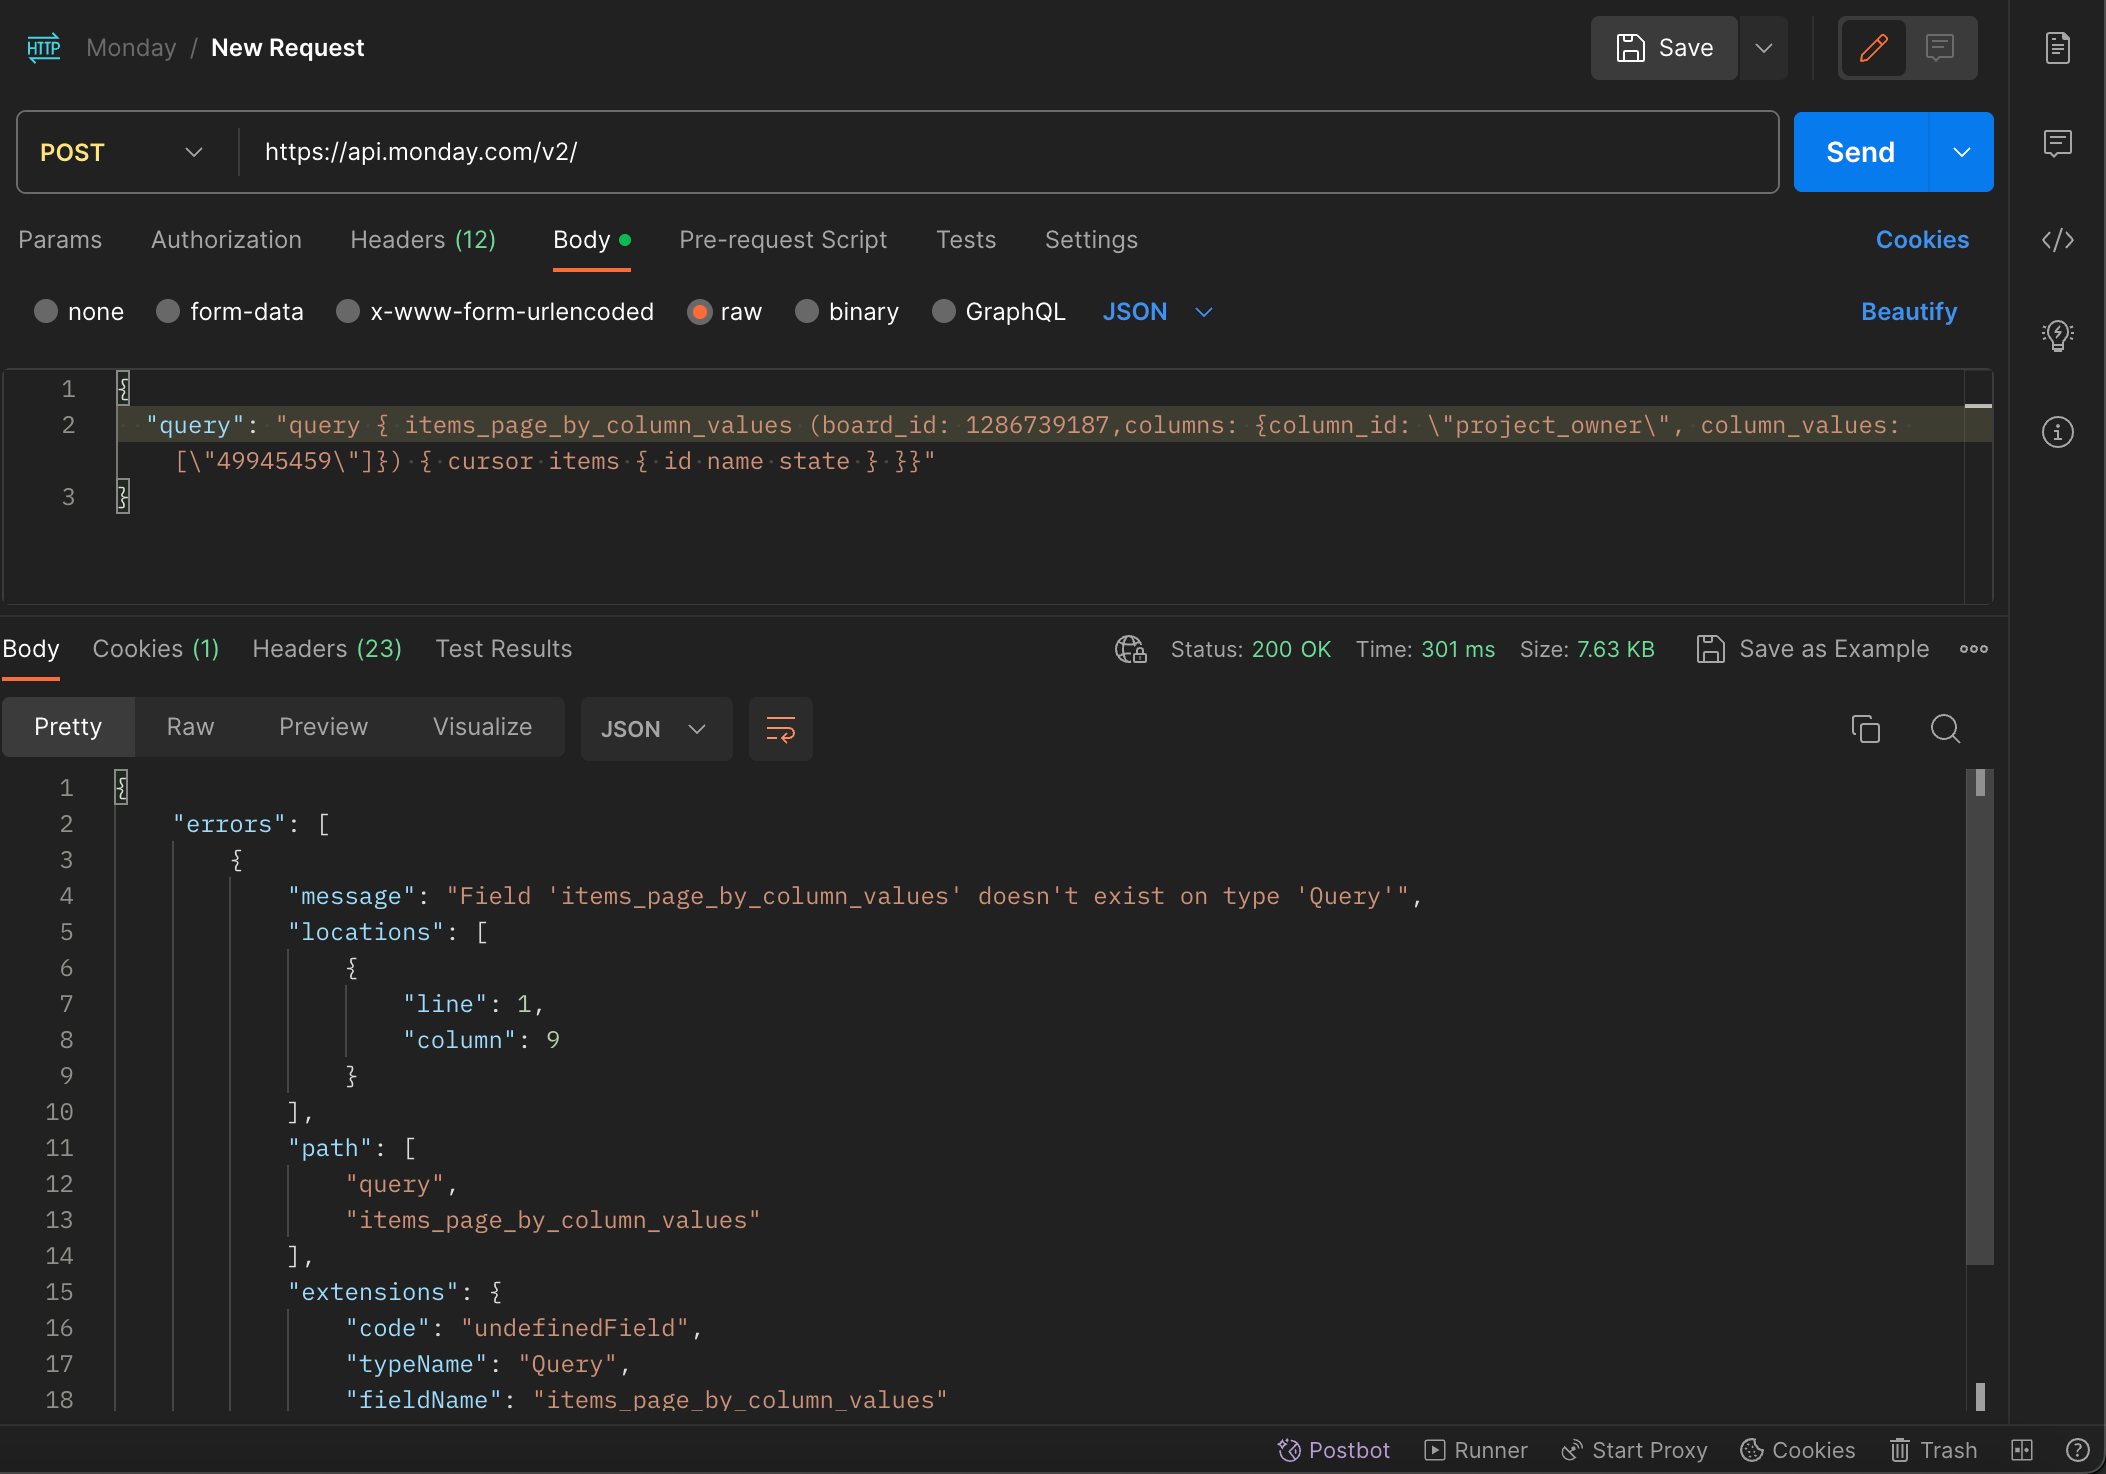
Task: Expand the Send options arrow
Action: pyautogui.click(x=1961, y=152)
